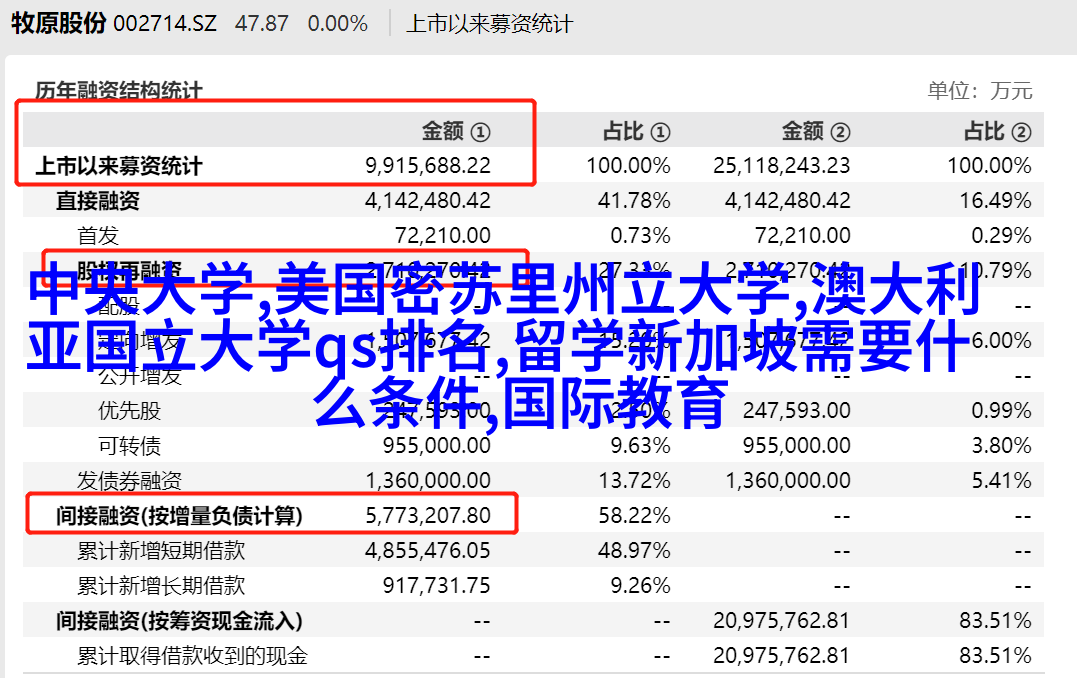
Task: Select the 累计新增长期借款 row label
Action: click(161, 586)
